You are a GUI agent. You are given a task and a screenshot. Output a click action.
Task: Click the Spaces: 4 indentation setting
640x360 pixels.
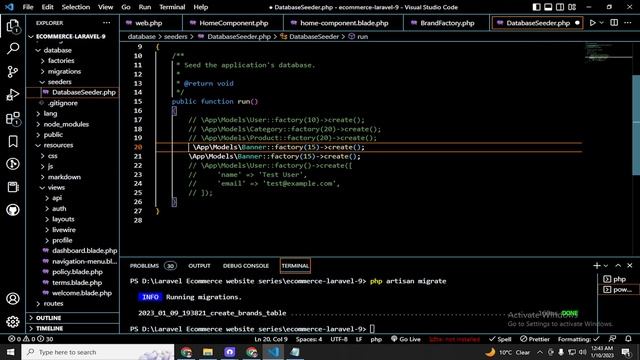(x=309, y=339)
